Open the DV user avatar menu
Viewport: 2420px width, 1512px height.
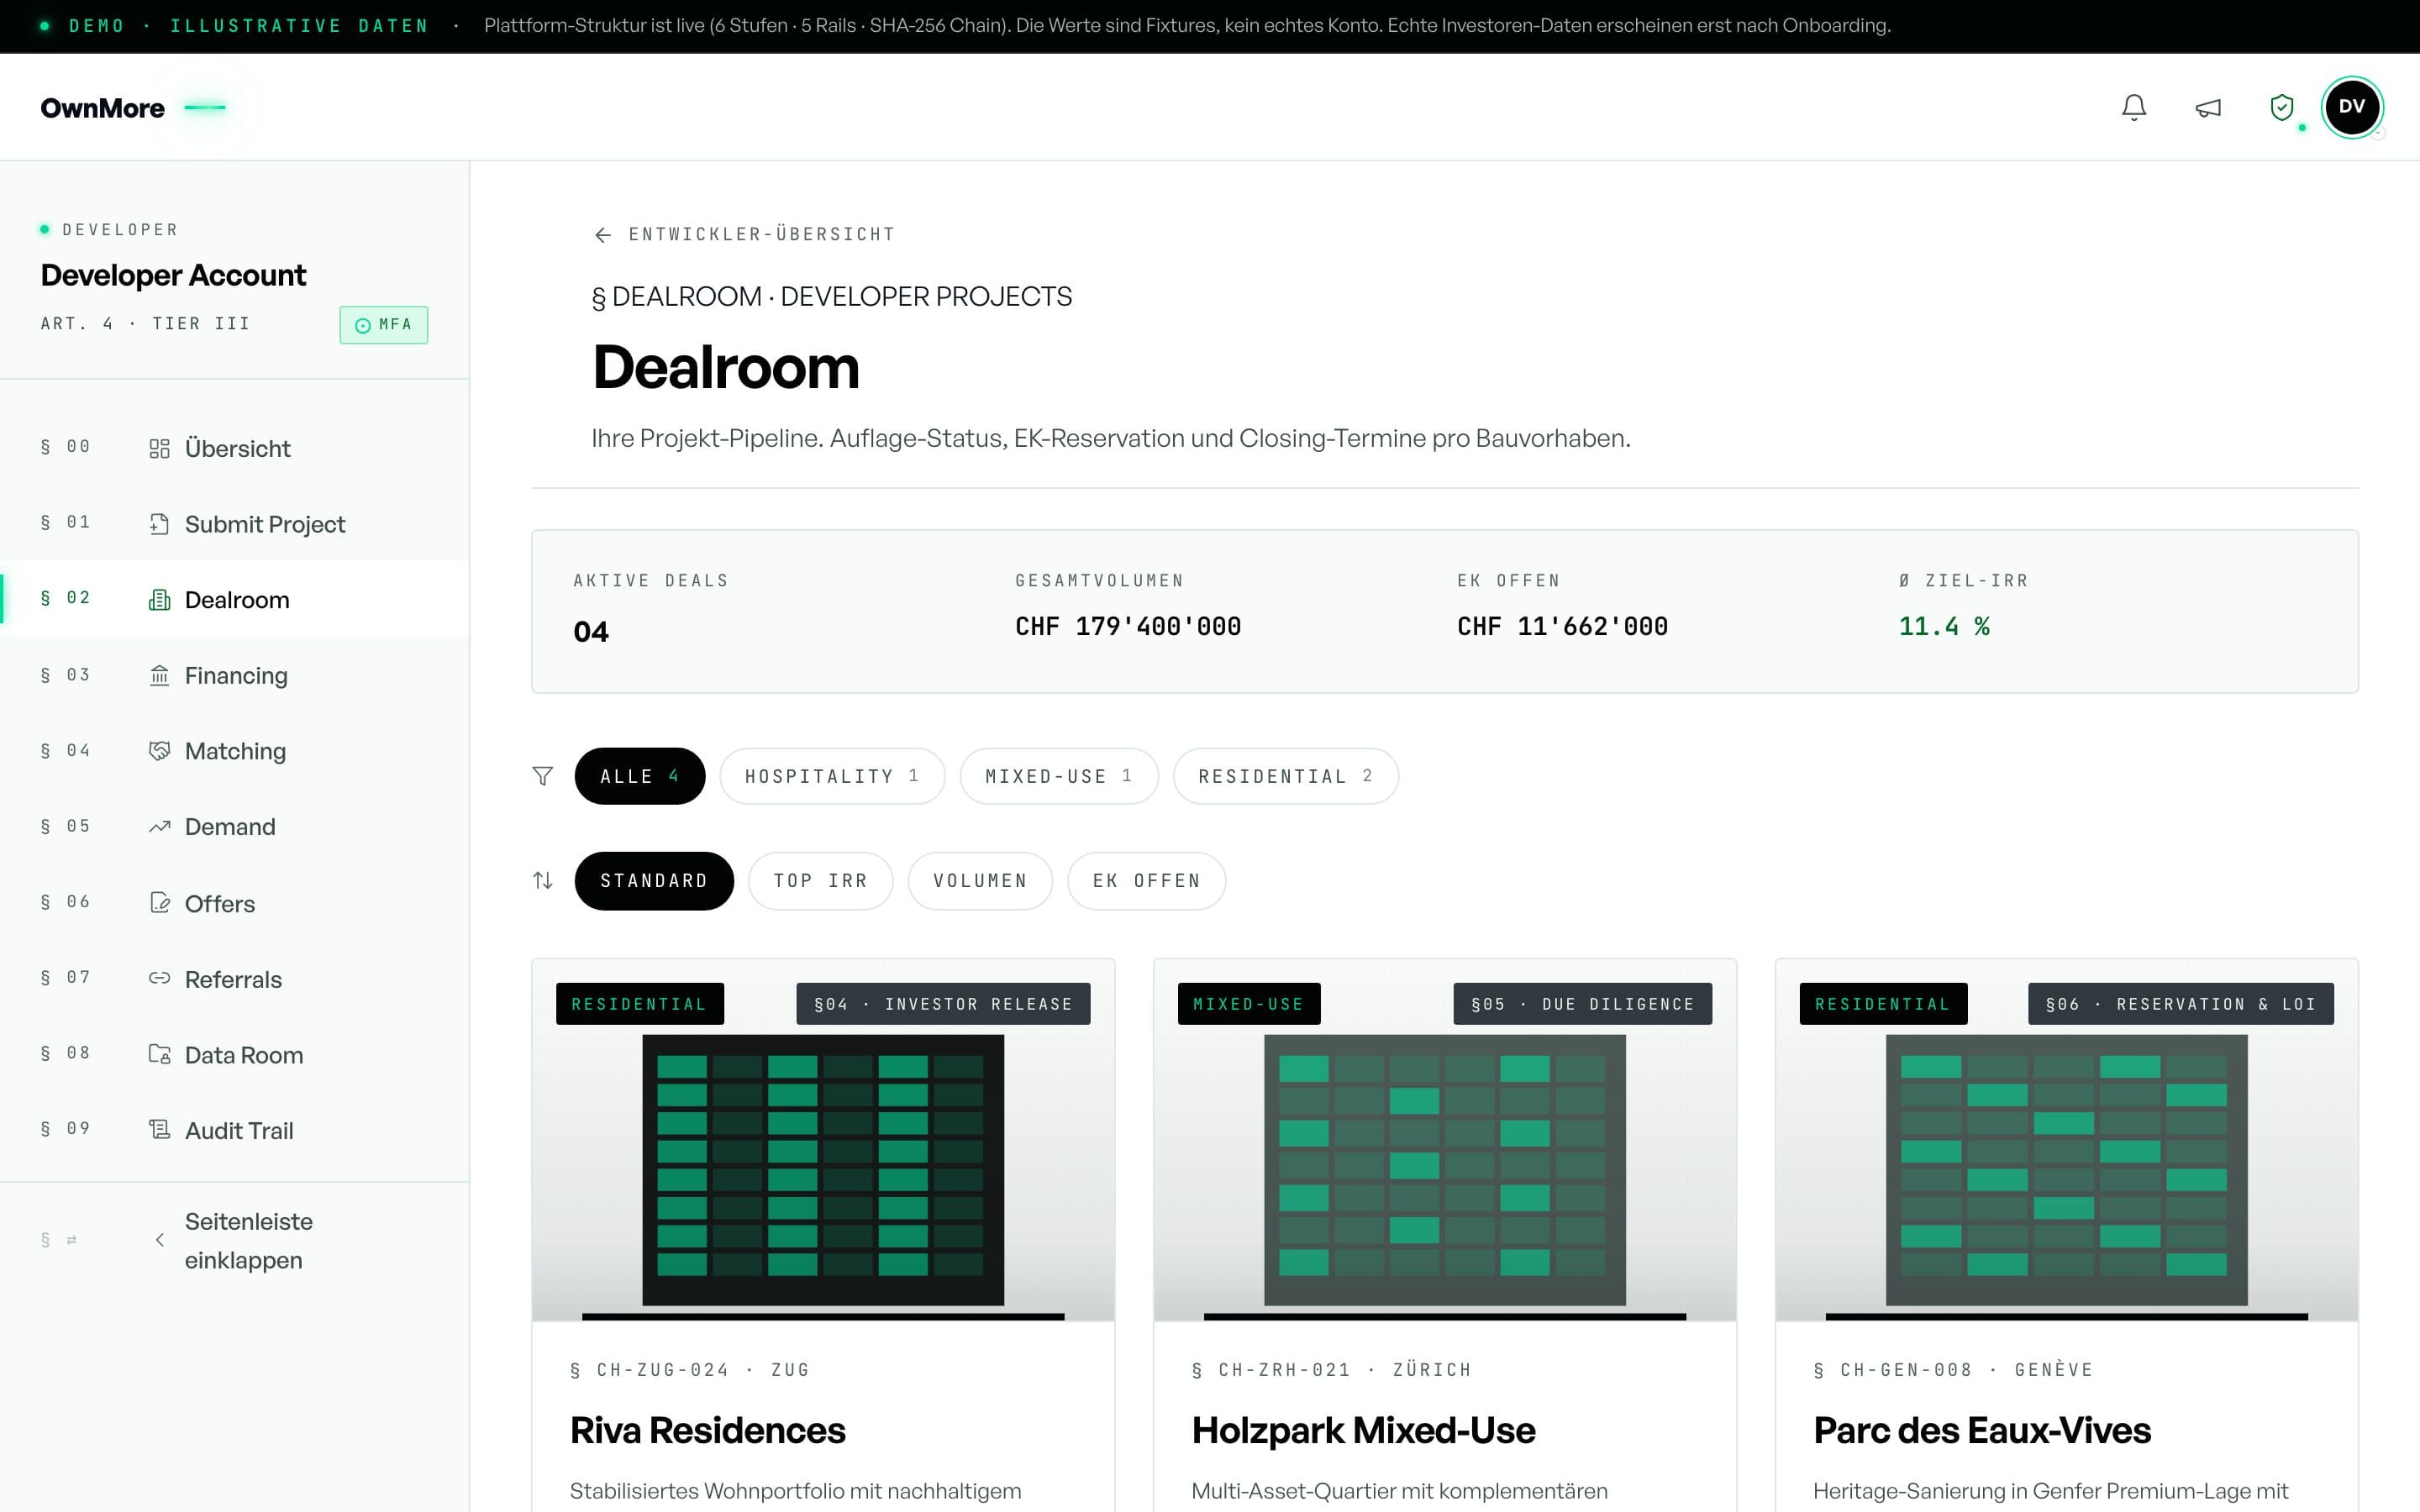point(2352,107)
